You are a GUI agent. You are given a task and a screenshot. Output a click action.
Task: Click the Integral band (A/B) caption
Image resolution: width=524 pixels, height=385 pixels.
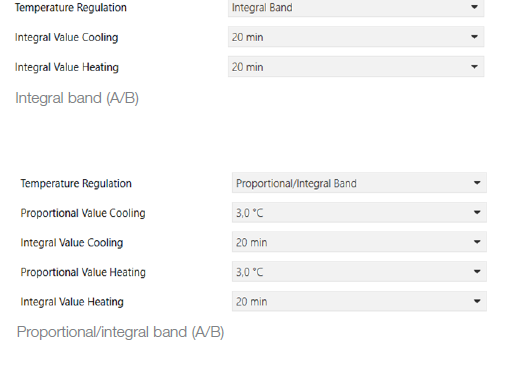click(77, 98)
